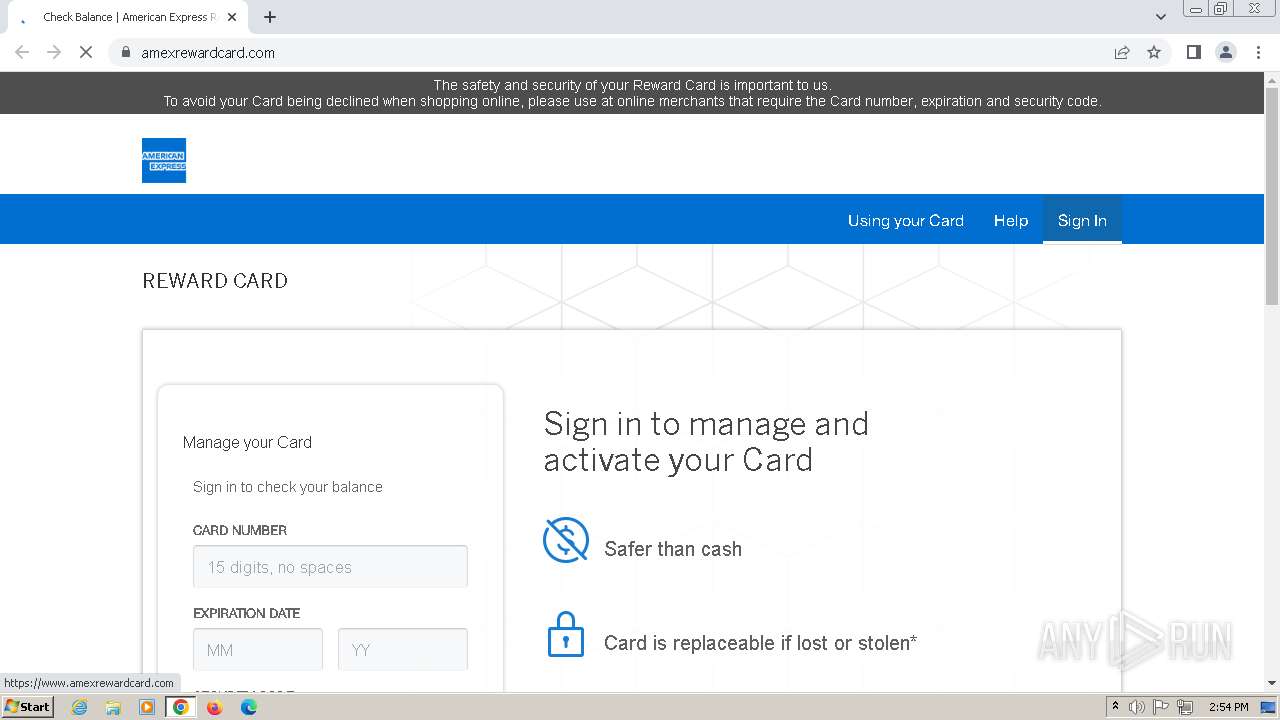Open network status tray icon
This screenshot has height=720, width=1280.
[1187, 707]
